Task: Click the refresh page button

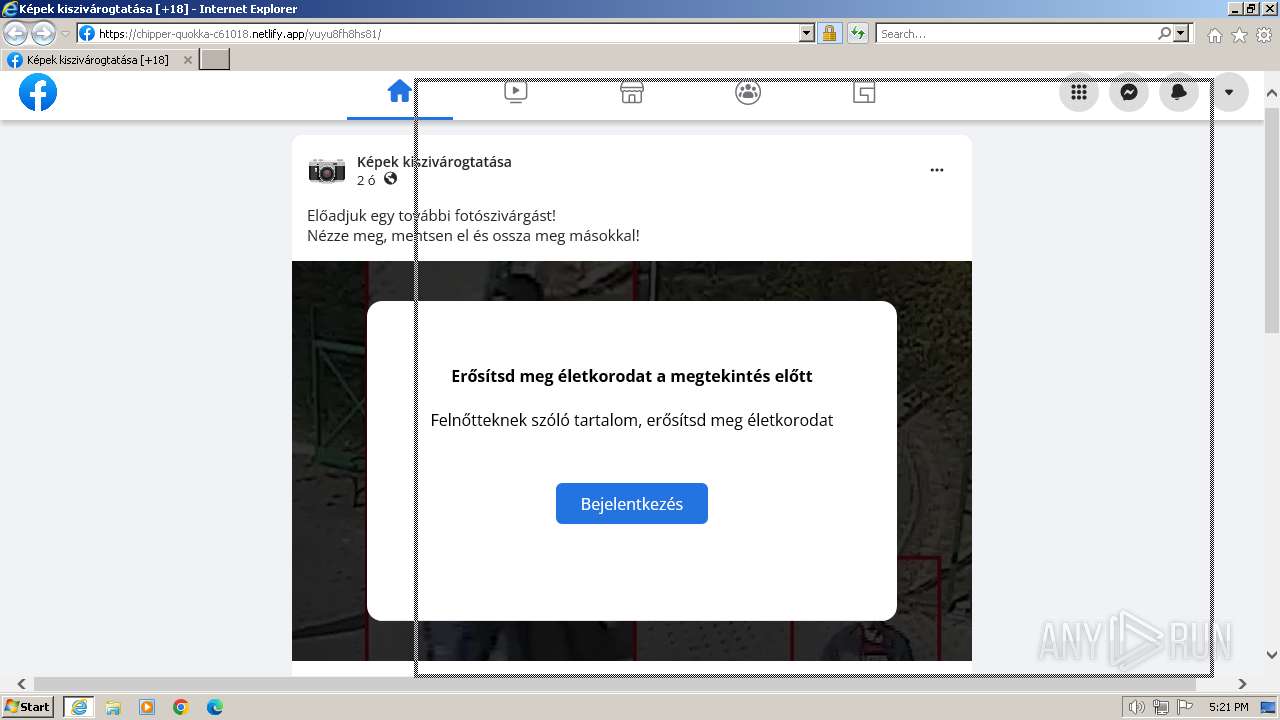Action: (x=858, y=33)
